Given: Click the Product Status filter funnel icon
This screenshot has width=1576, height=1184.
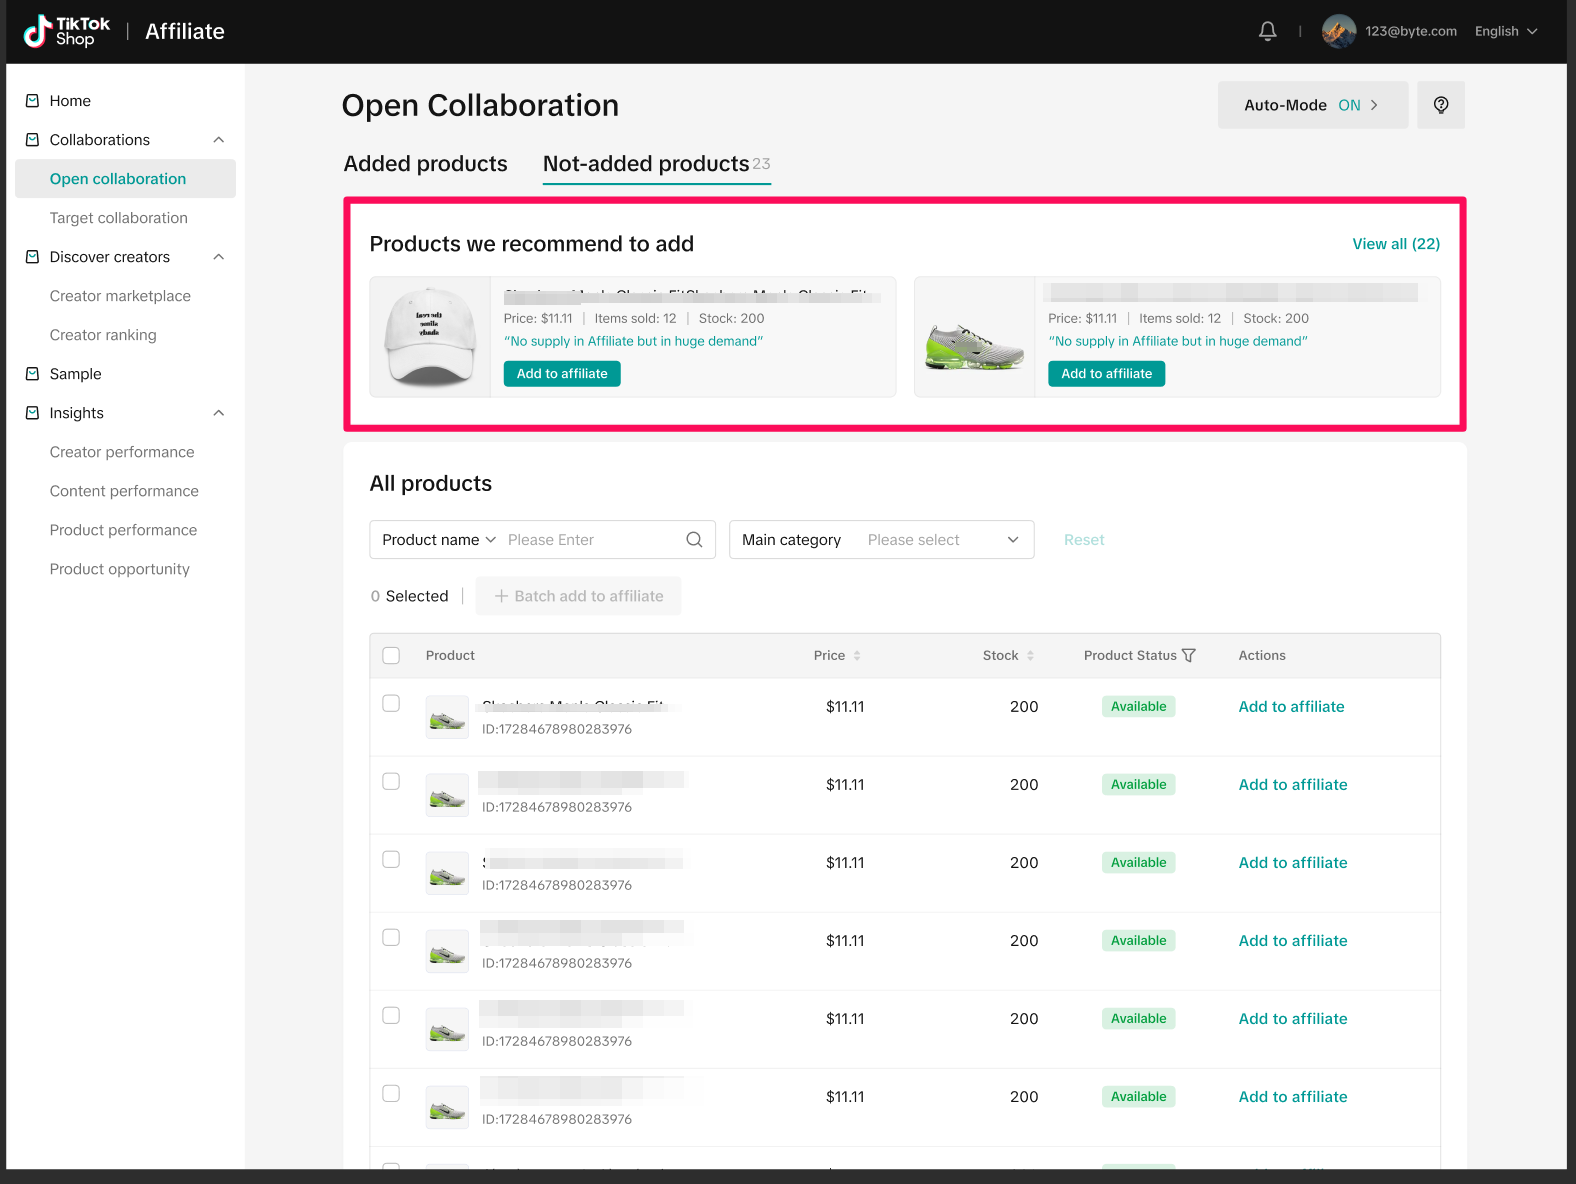Looking at the screenshot, I should 1189,656.
